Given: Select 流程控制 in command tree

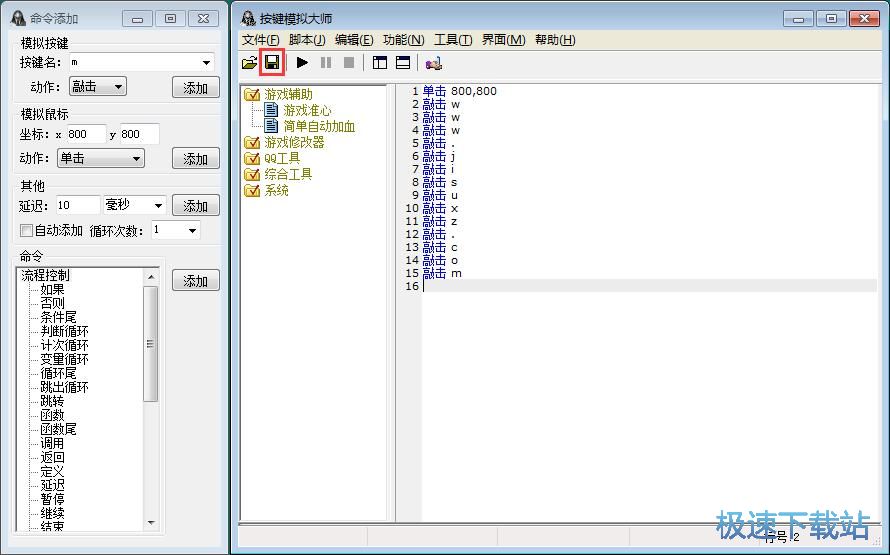Looking at the screenshot, I should click(x=45, y=275).
